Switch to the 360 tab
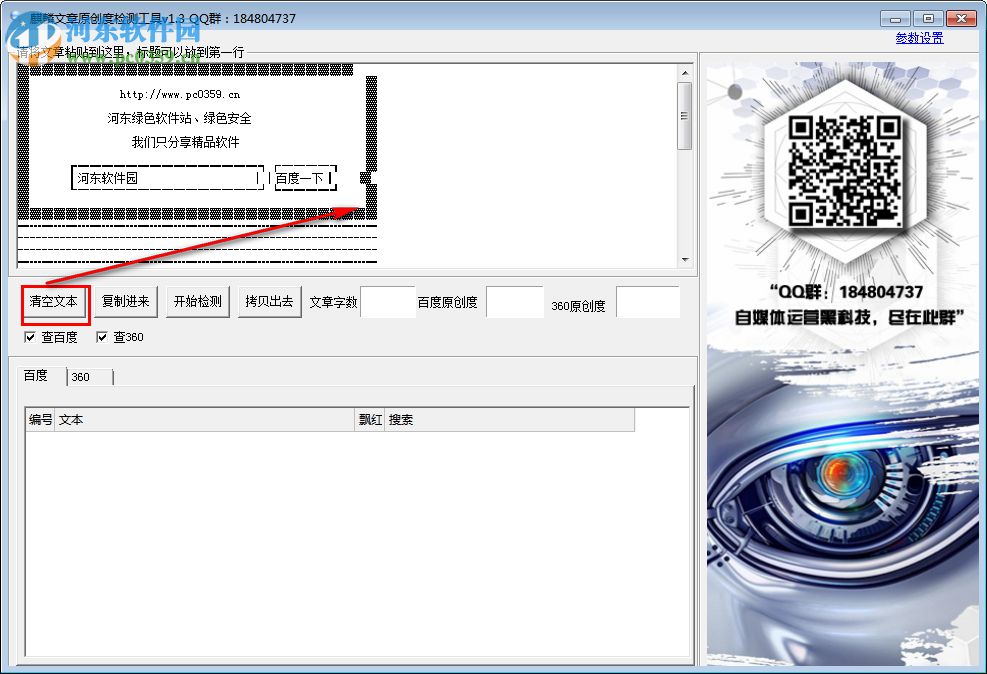 click(x=90, y=377)
